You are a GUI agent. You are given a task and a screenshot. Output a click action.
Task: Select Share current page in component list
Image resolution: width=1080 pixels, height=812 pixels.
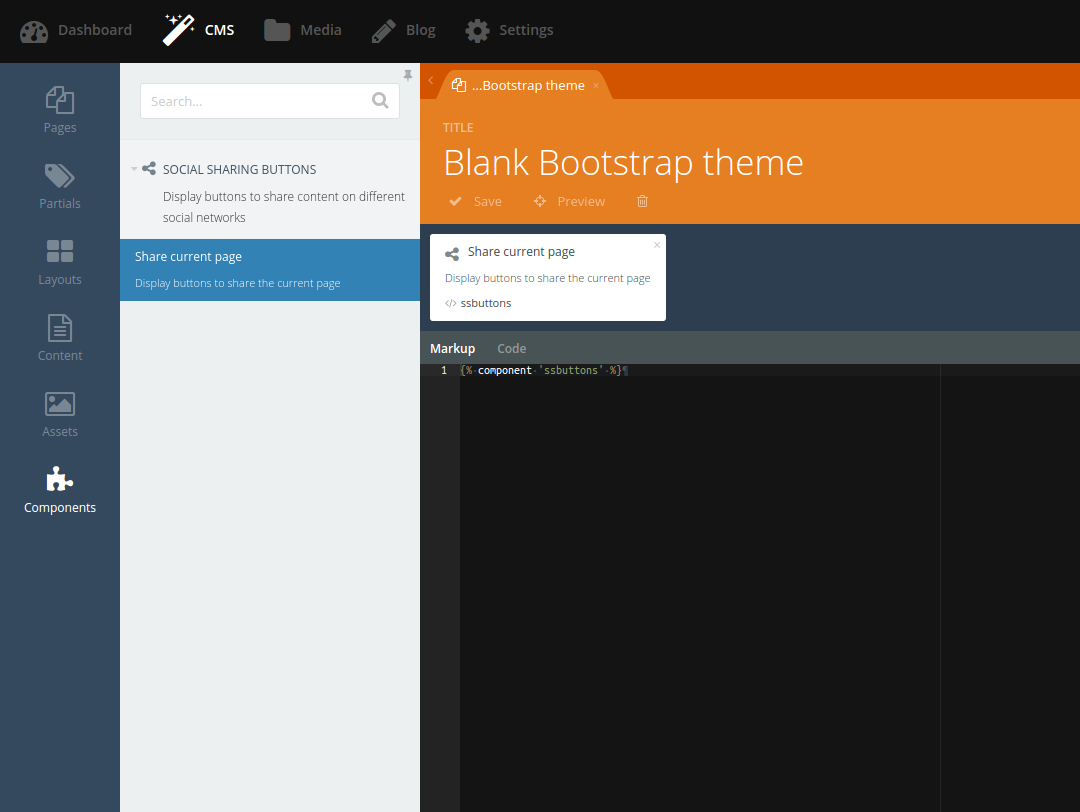point(270,269)
